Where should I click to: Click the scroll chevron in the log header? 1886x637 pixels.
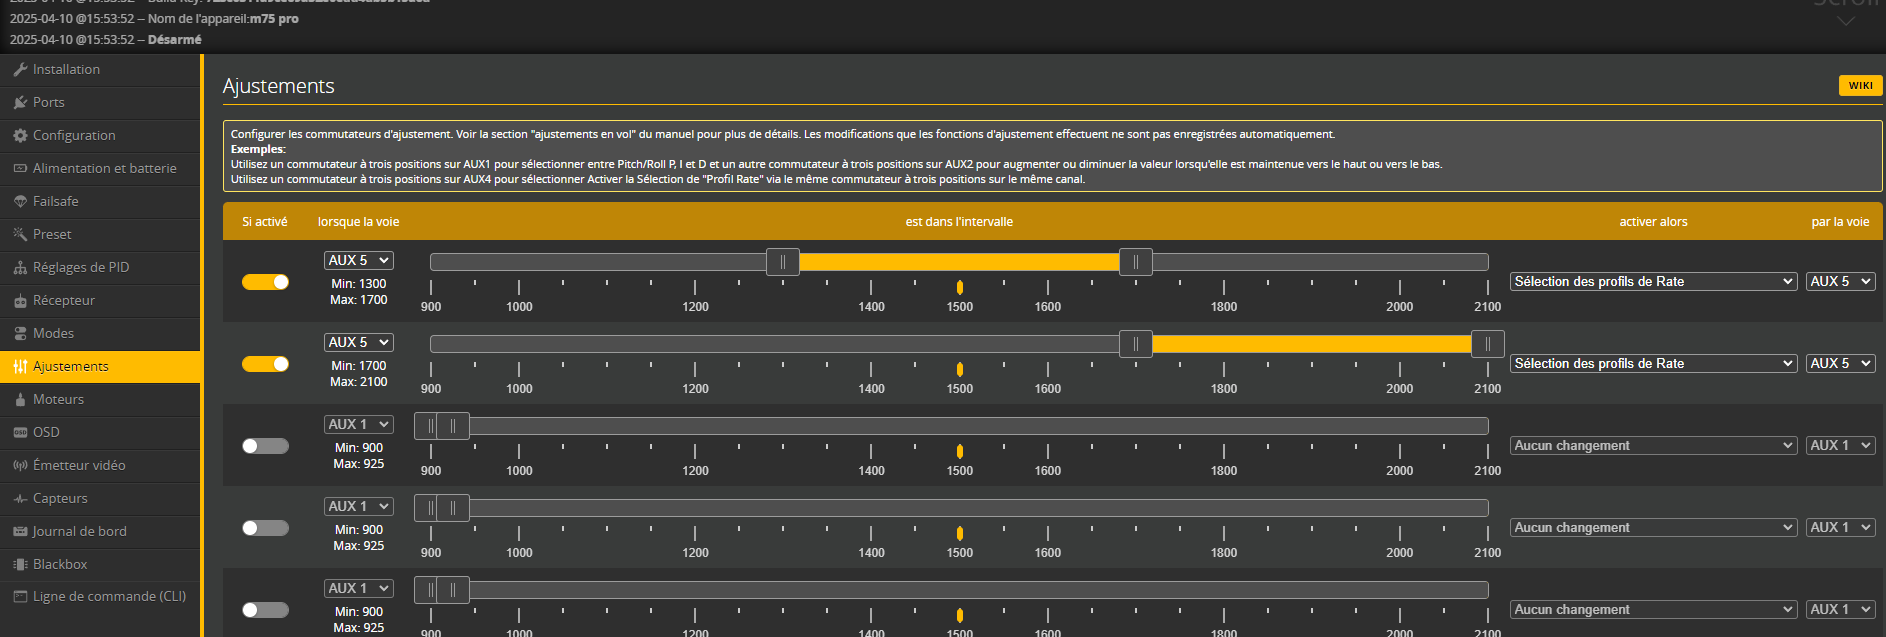click(1846, 21)
